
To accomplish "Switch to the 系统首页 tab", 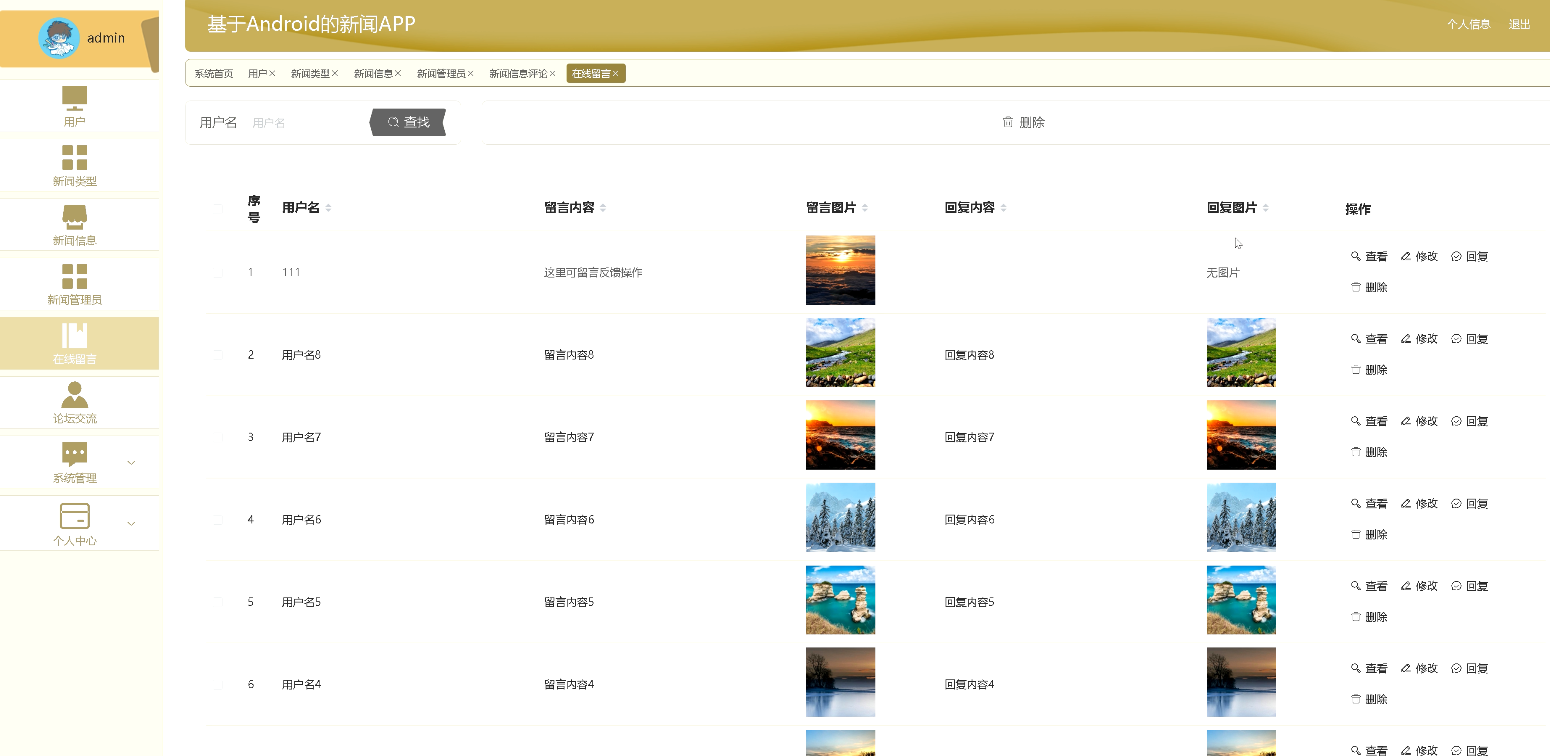I will pos(214,74).
